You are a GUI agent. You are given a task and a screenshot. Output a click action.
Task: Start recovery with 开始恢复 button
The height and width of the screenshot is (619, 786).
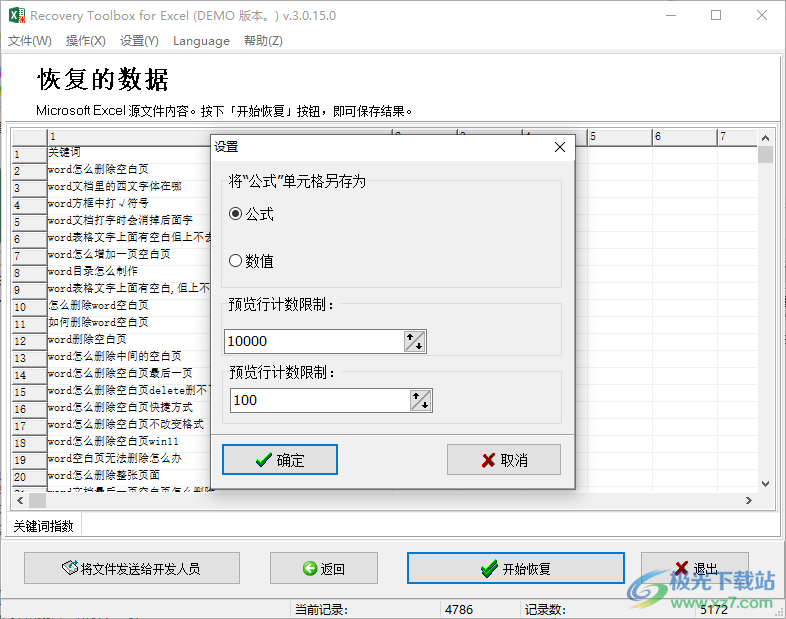click(516, 568)
